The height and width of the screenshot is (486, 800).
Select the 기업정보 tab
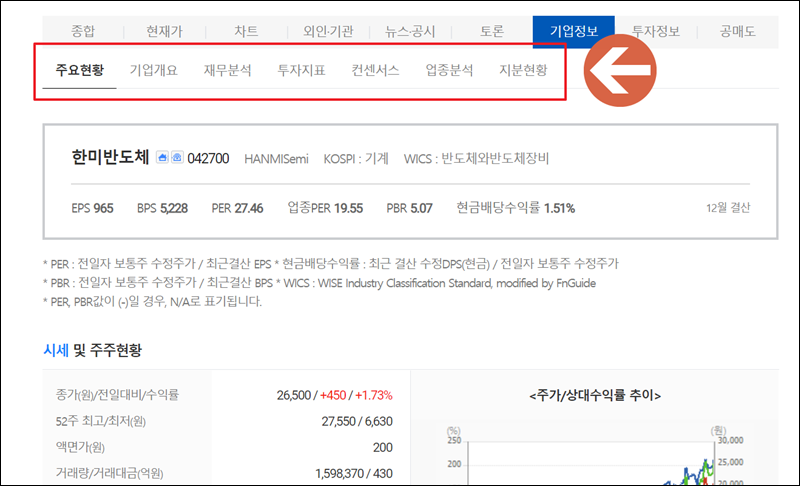tap(573, 32)
